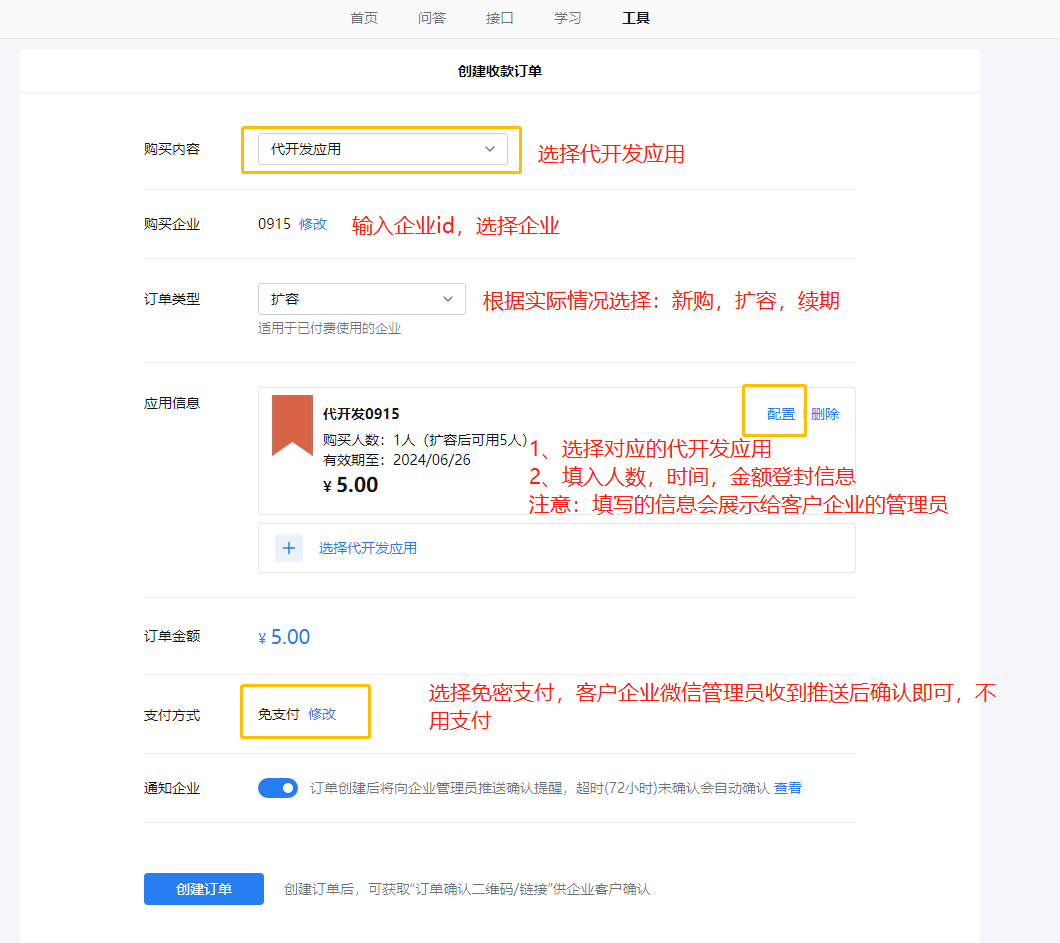Click the chevron arrow in 购买内容 selector

(490, 149)
